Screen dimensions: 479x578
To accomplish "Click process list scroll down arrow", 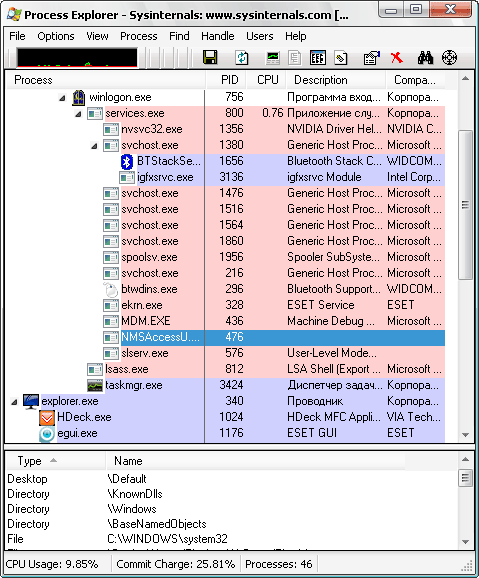I will pyautogui.click(x=465, y=435).
